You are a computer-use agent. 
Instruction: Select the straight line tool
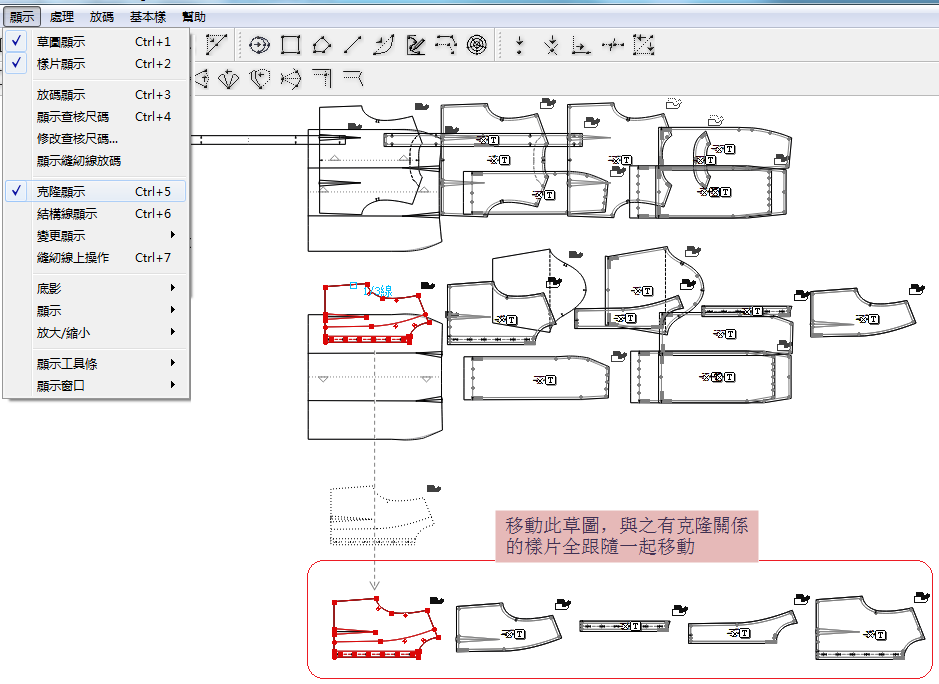click(352, 45)
